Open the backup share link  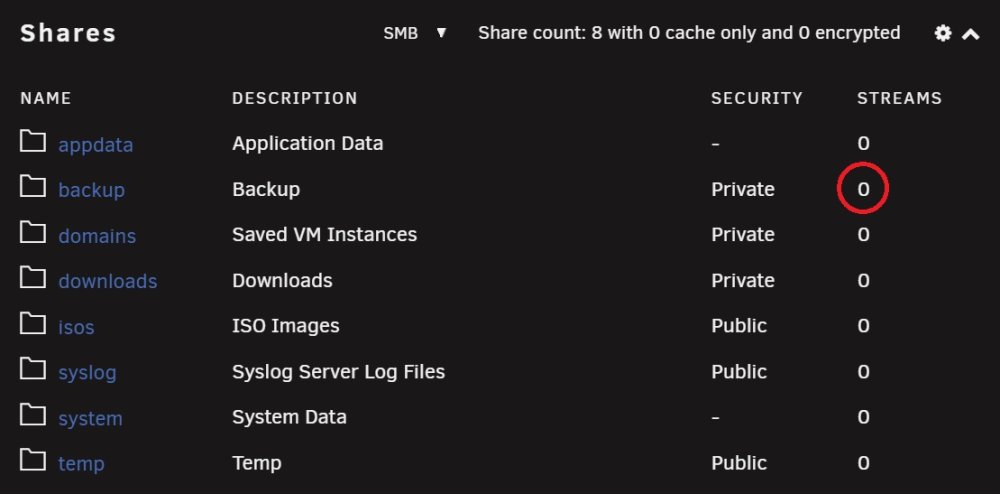click(91, 190)
